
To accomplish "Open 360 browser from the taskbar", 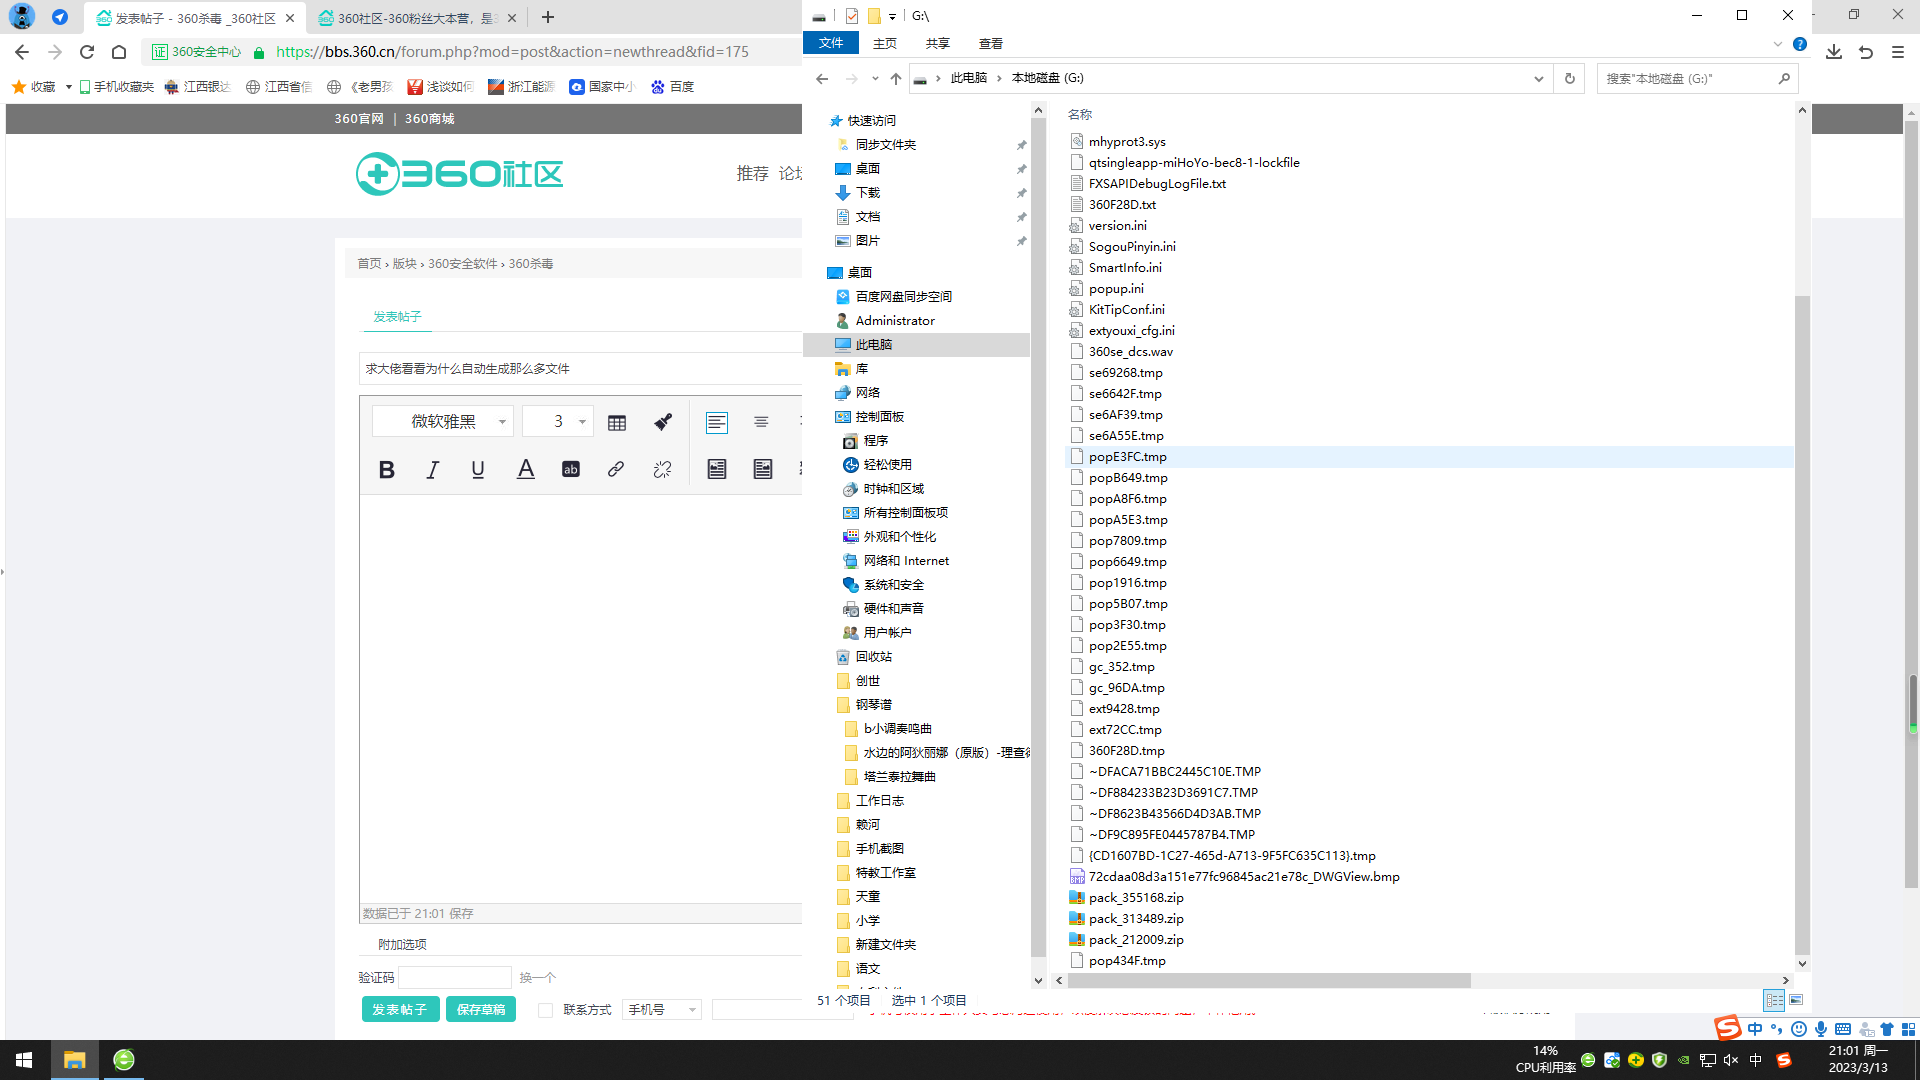I will 124,1060.
